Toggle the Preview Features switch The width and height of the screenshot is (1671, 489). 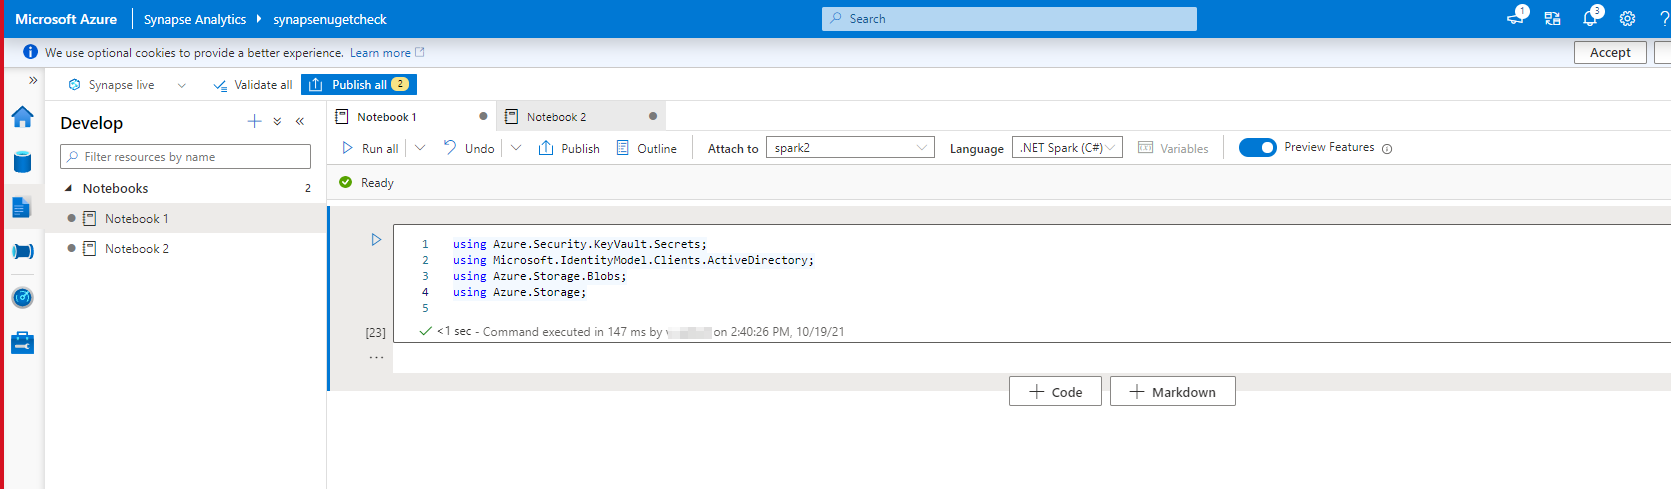tap(1257, 147)
